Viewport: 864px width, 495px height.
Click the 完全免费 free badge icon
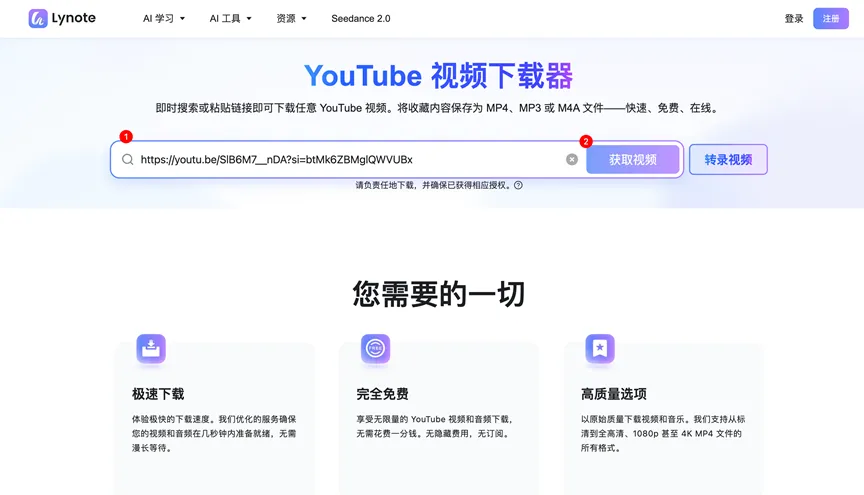click(x=375, y=348)
